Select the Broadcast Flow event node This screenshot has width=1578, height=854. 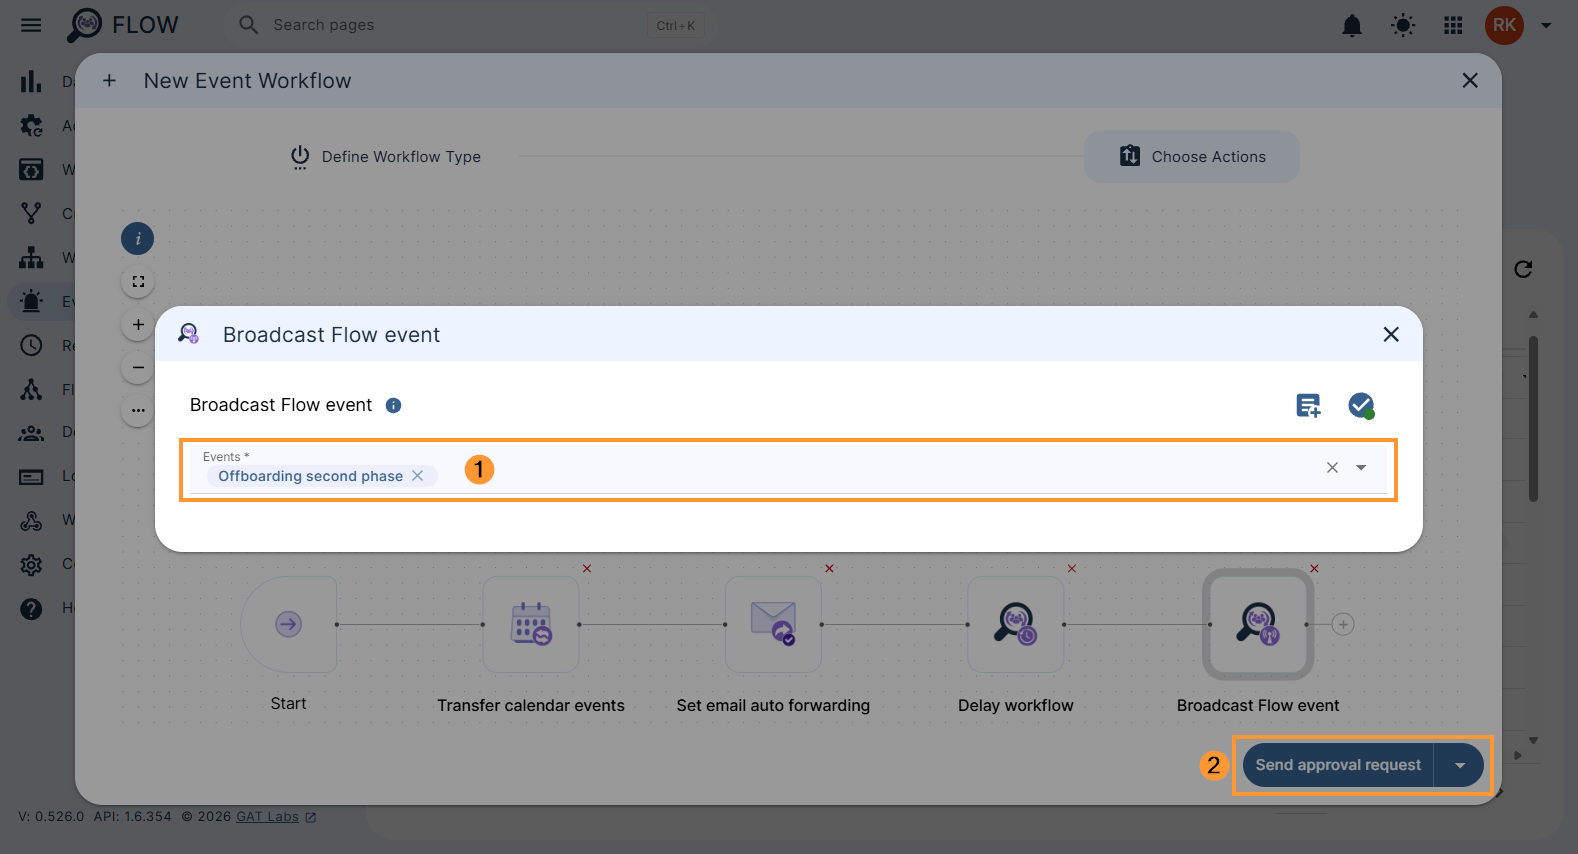click(1258, 624)
